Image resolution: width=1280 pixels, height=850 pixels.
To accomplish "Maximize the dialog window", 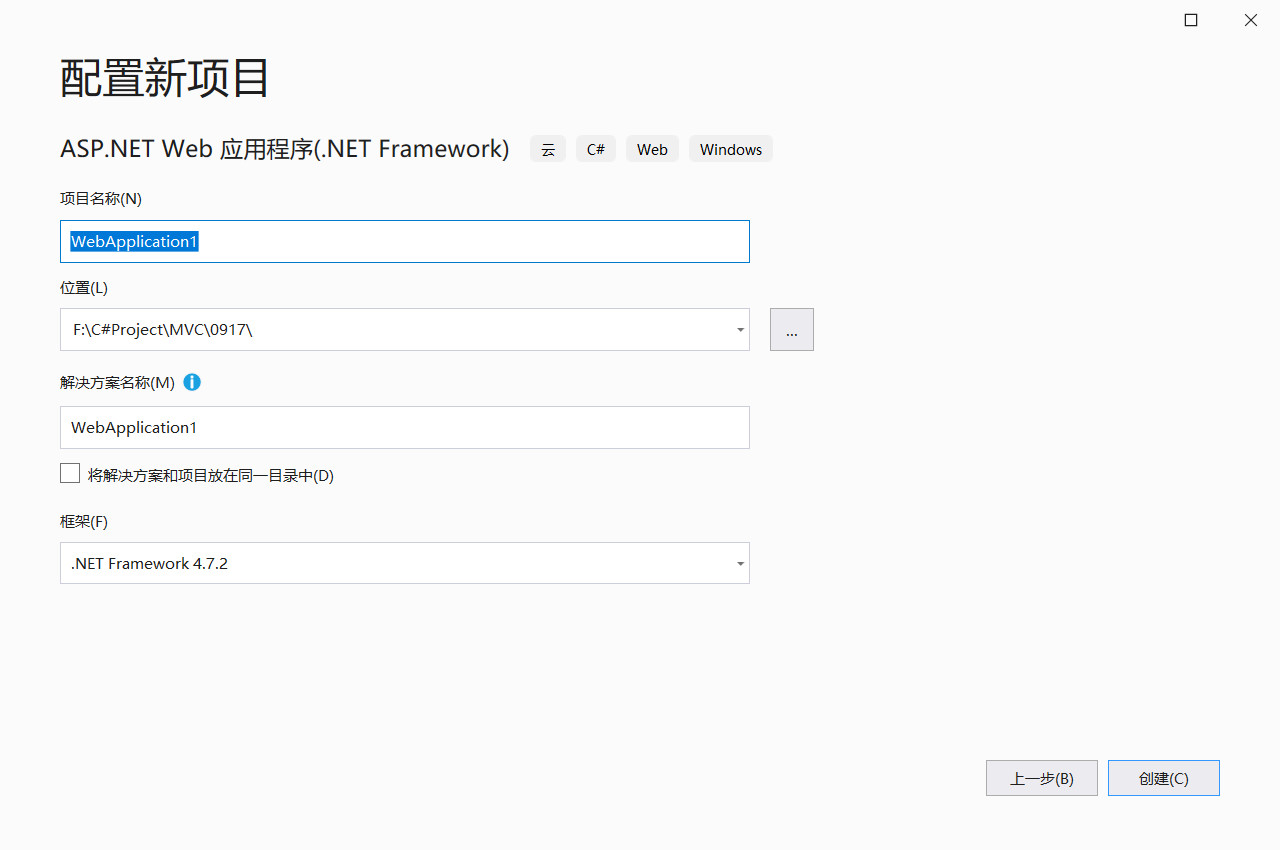I will click(1191, 20).
